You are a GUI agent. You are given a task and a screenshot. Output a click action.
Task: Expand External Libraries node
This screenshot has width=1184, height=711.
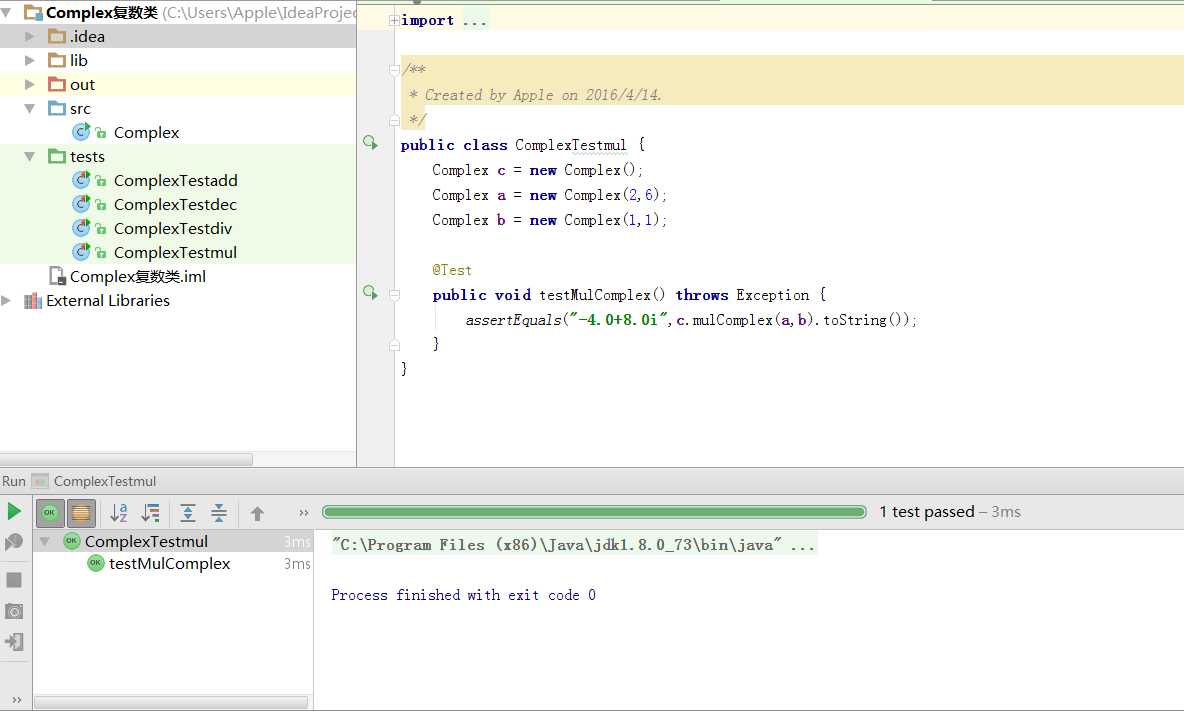7,300
